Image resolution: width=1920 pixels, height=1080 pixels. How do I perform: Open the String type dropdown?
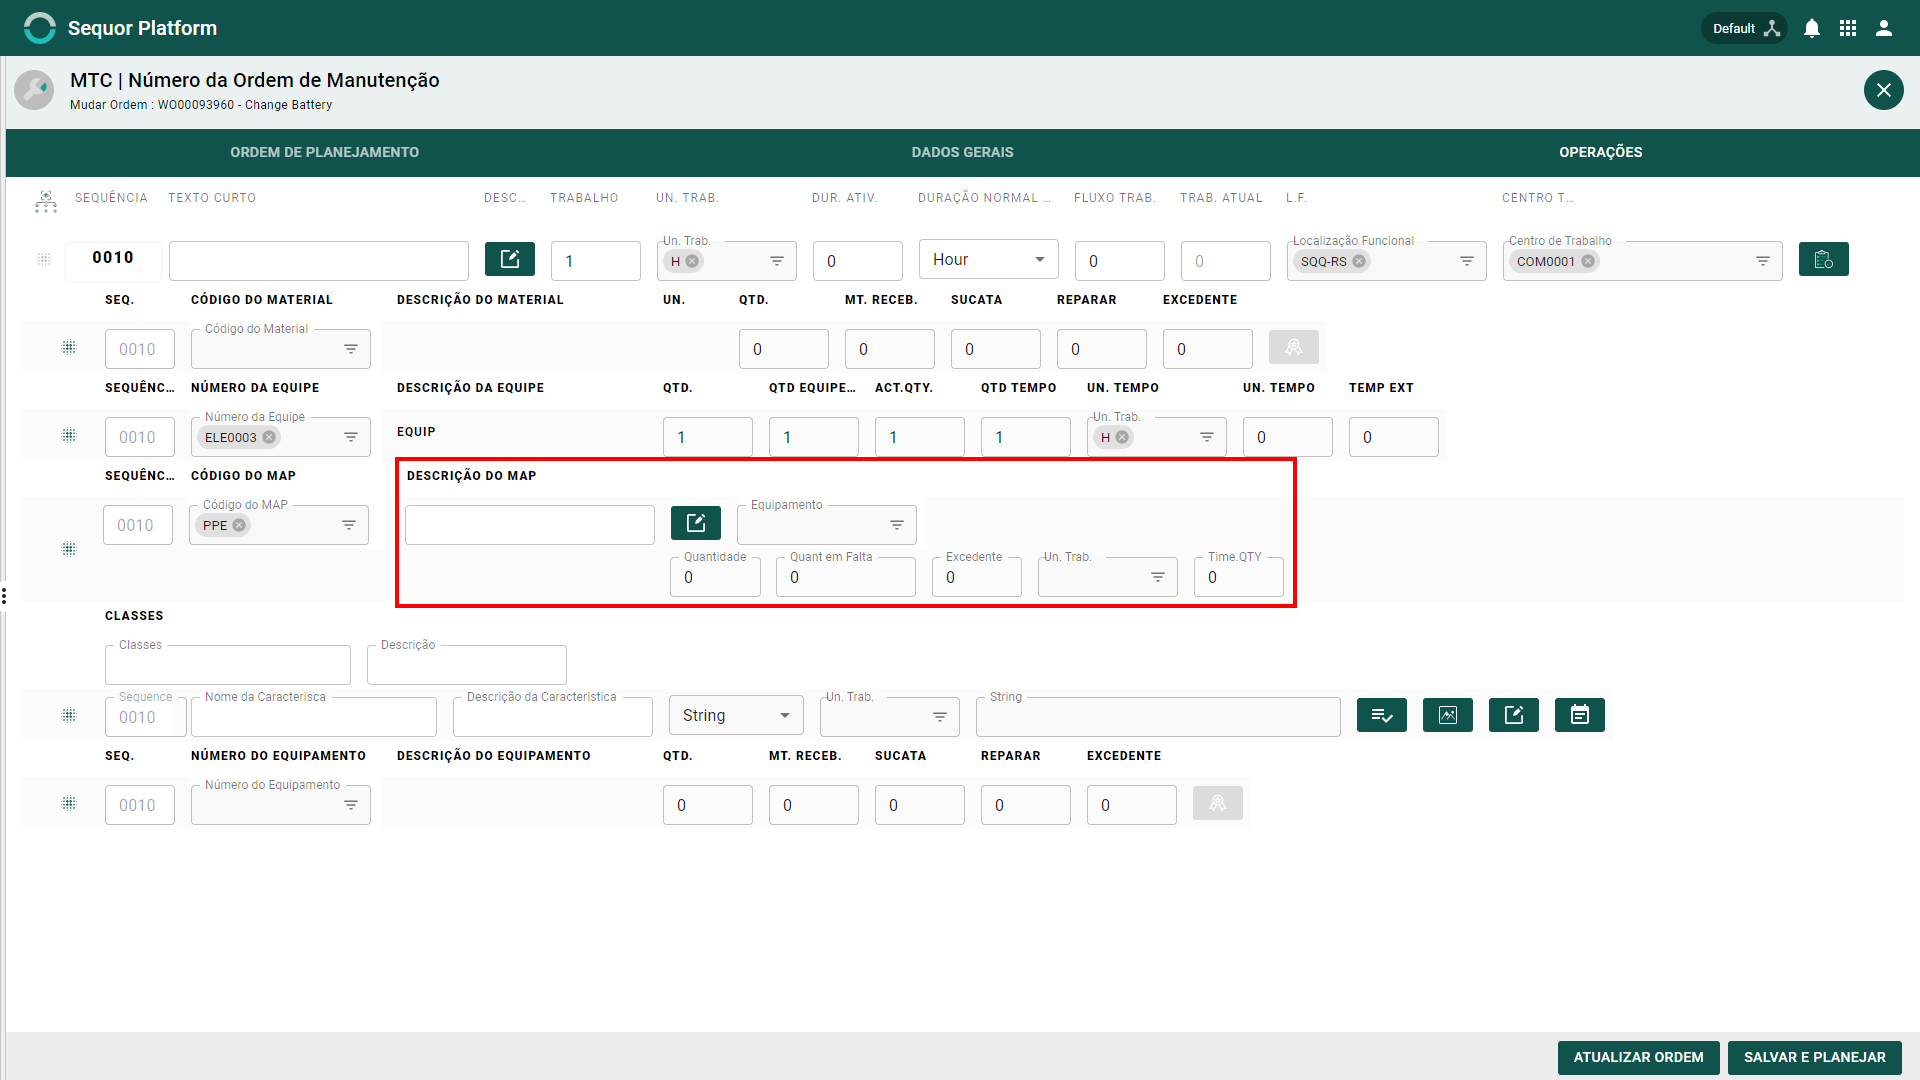pos(736,715)
